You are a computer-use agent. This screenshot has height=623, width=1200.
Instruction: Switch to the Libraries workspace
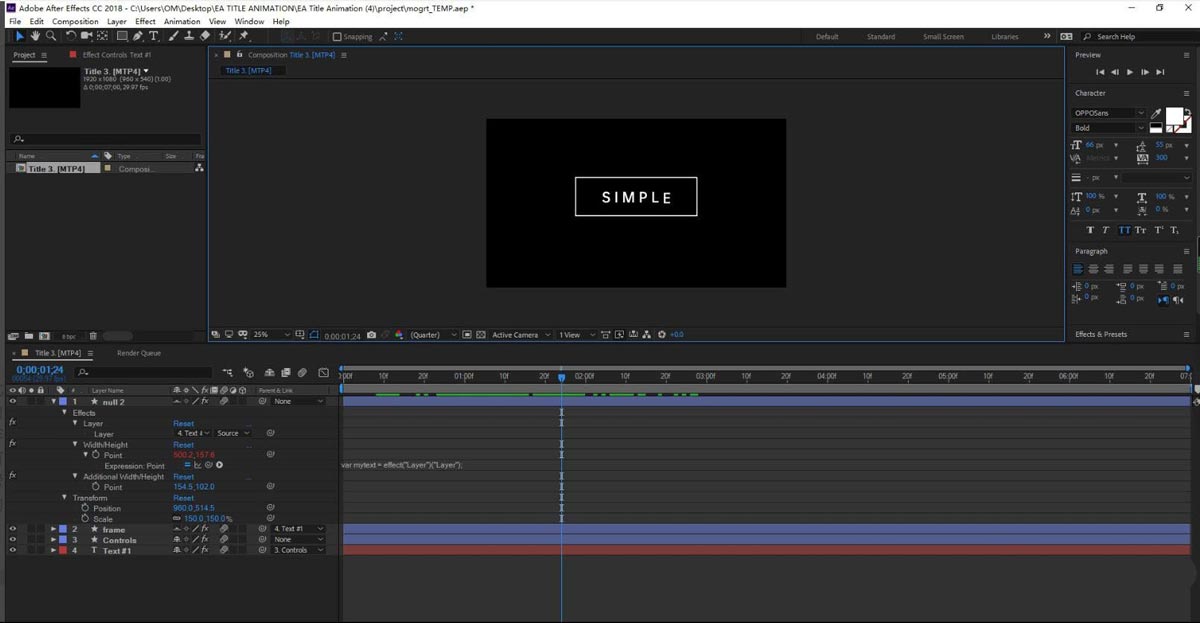coord(1005,37)
